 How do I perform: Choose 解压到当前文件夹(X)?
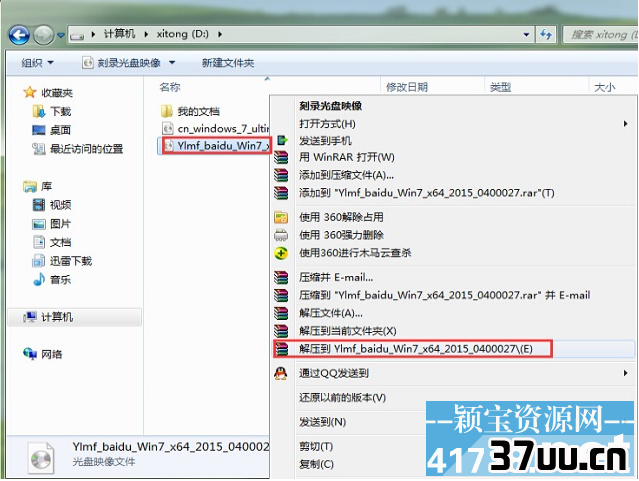pyautogui.click(x=348, y=331)
